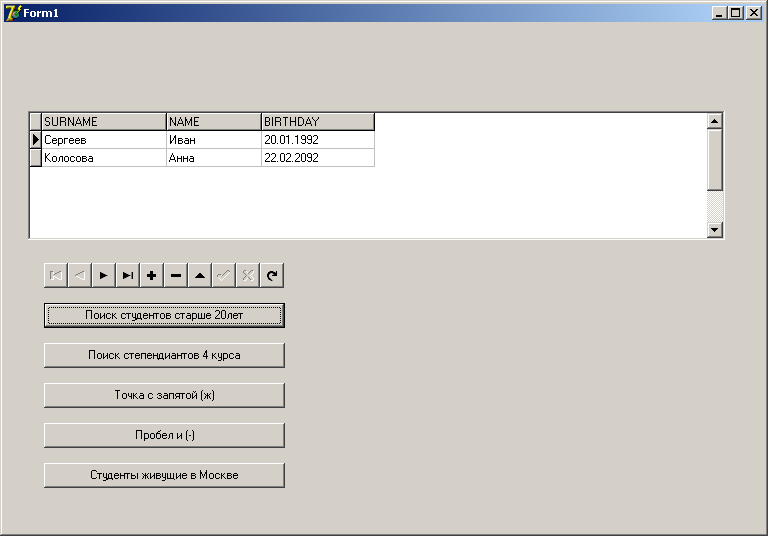Click grid scrollbar up arrow
The image size is (768, 536).
pyautogui.click(x=715, y=121)
